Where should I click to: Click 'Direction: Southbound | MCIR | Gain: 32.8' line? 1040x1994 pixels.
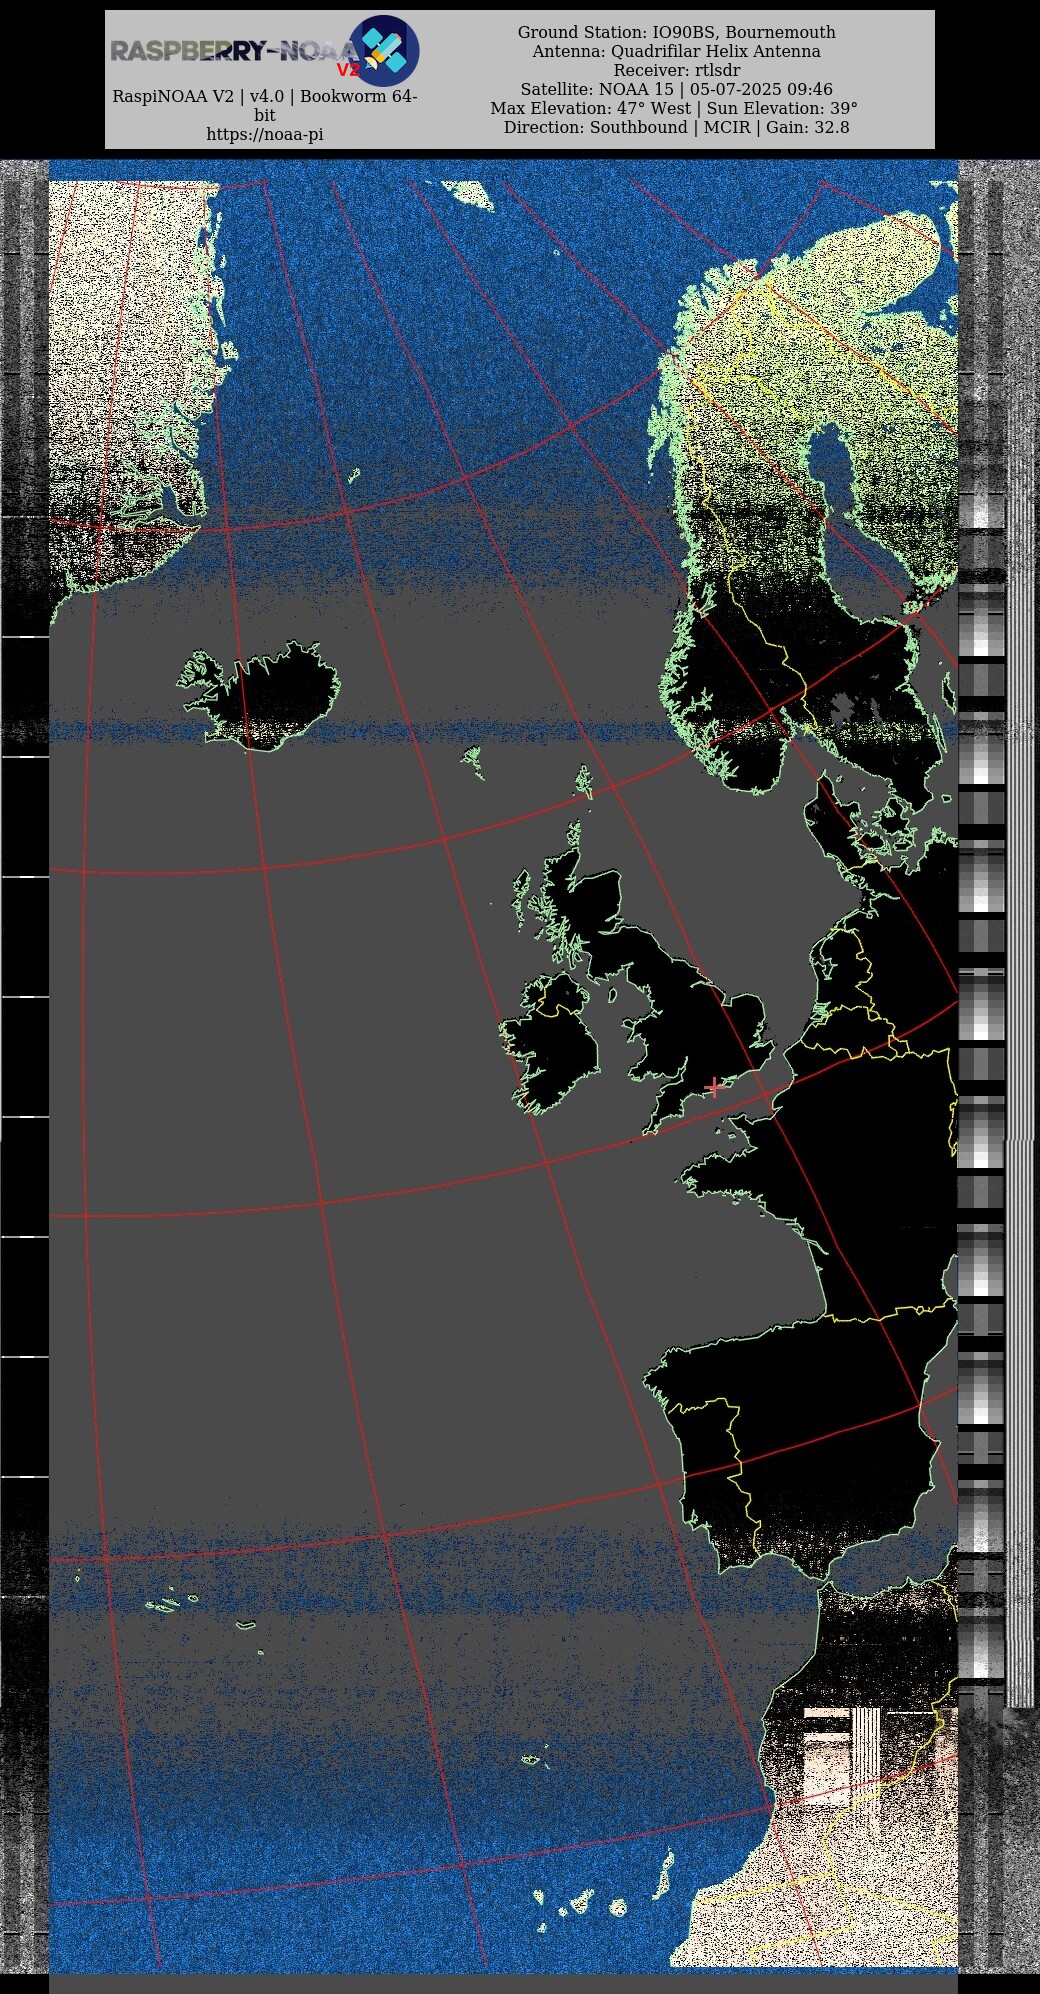coord(677,127)
